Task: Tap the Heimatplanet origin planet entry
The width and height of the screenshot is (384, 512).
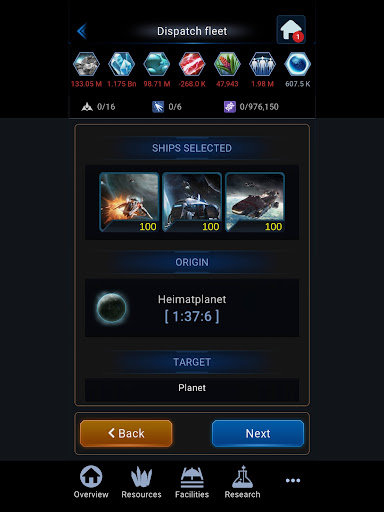Action: coord(192,308)
